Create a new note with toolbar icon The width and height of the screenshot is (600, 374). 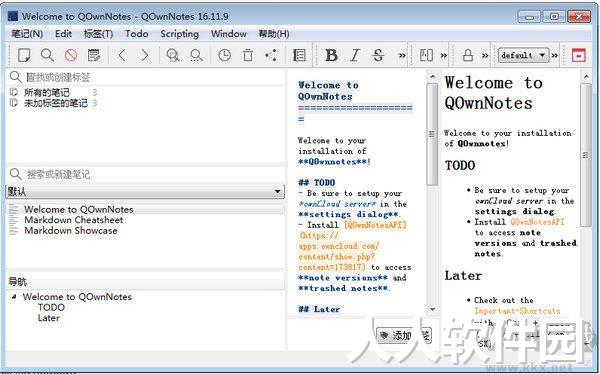click(x=24, y=56)
